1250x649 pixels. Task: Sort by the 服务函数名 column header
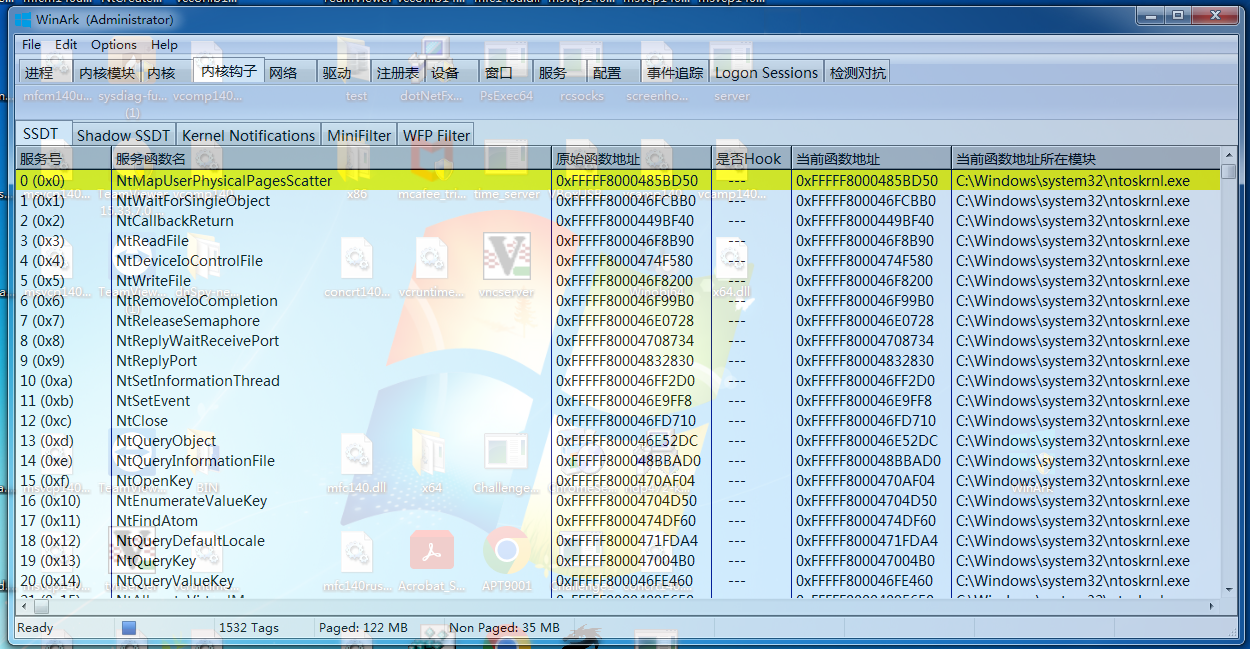(x=331, y=158)
